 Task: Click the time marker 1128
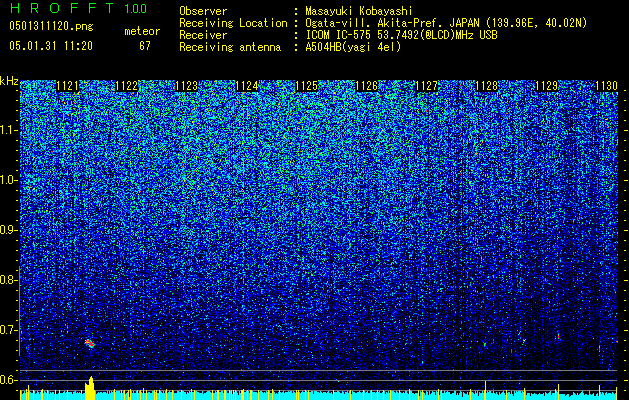[487, 86]
